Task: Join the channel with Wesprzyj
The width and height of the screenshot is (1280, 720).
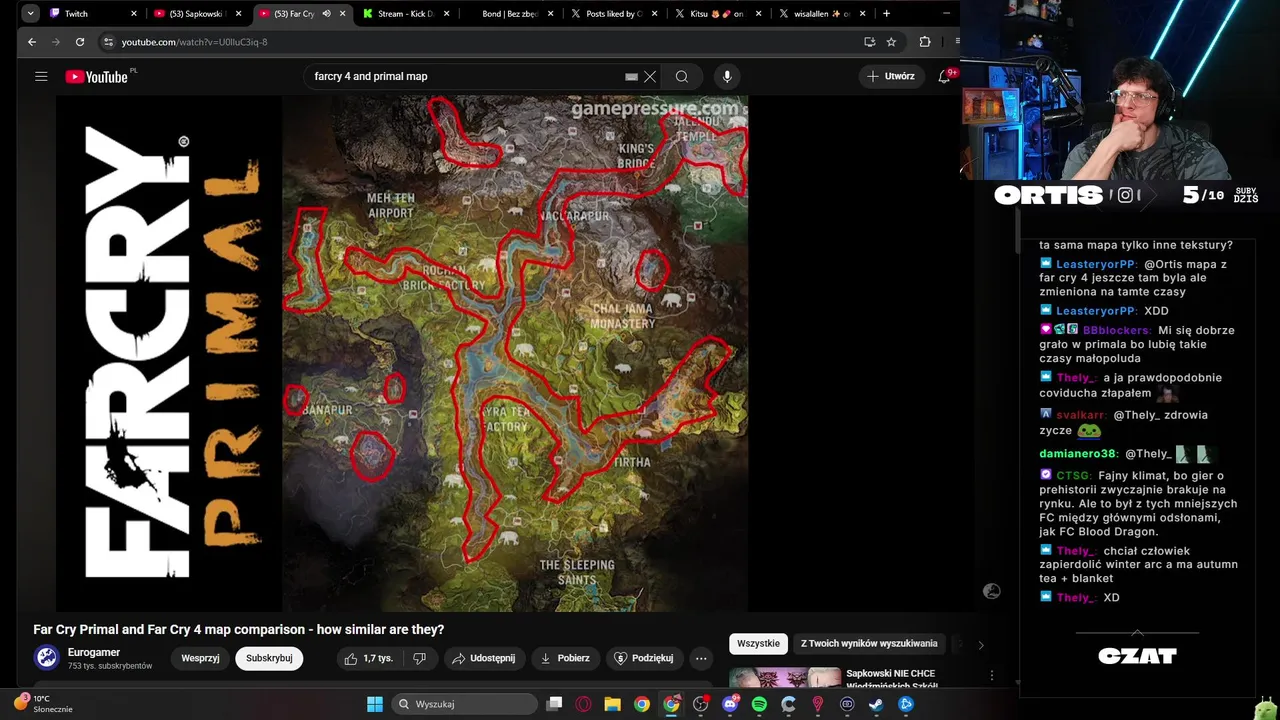Action: pos(200,658)
